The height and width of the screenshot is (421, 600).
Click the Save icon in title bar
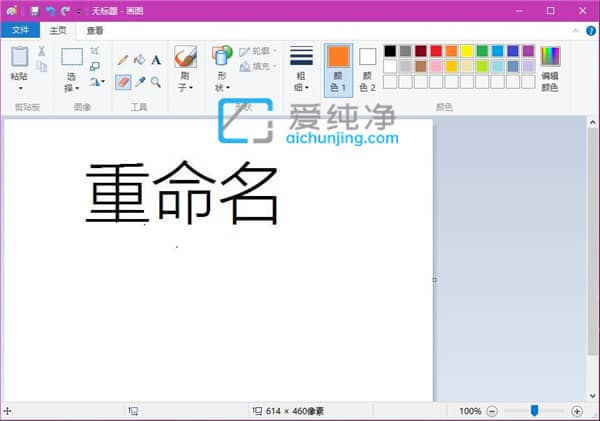35,11
